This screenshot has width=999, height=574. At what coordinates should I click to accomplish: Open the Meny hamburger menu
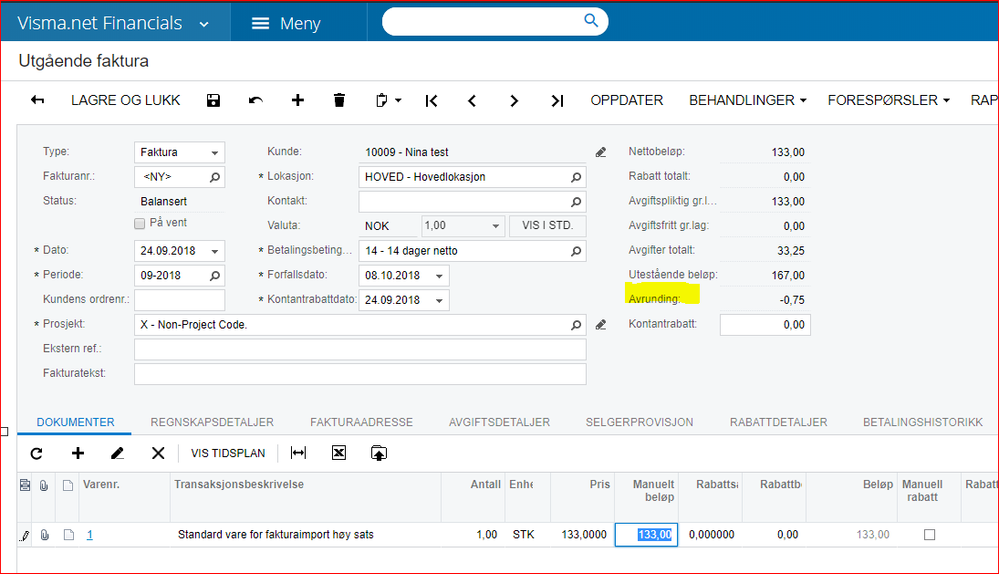coord(286,24)
